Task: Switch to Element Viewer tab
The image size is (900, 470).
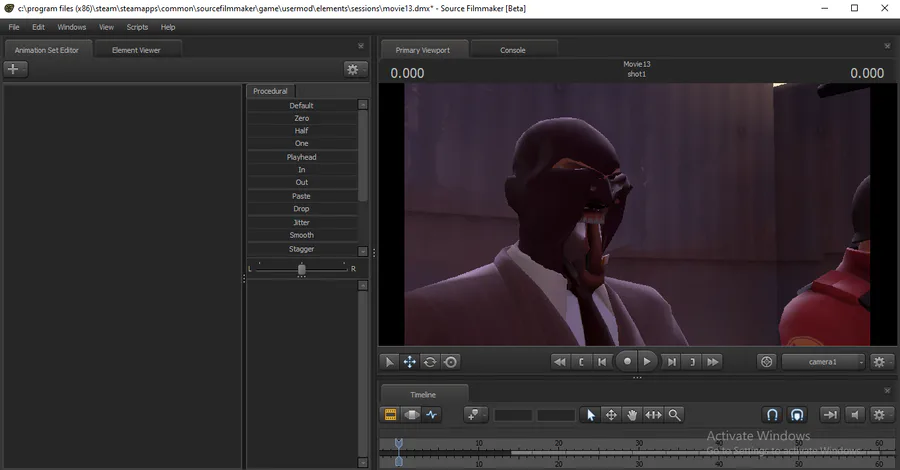Action: click(136, 50)
